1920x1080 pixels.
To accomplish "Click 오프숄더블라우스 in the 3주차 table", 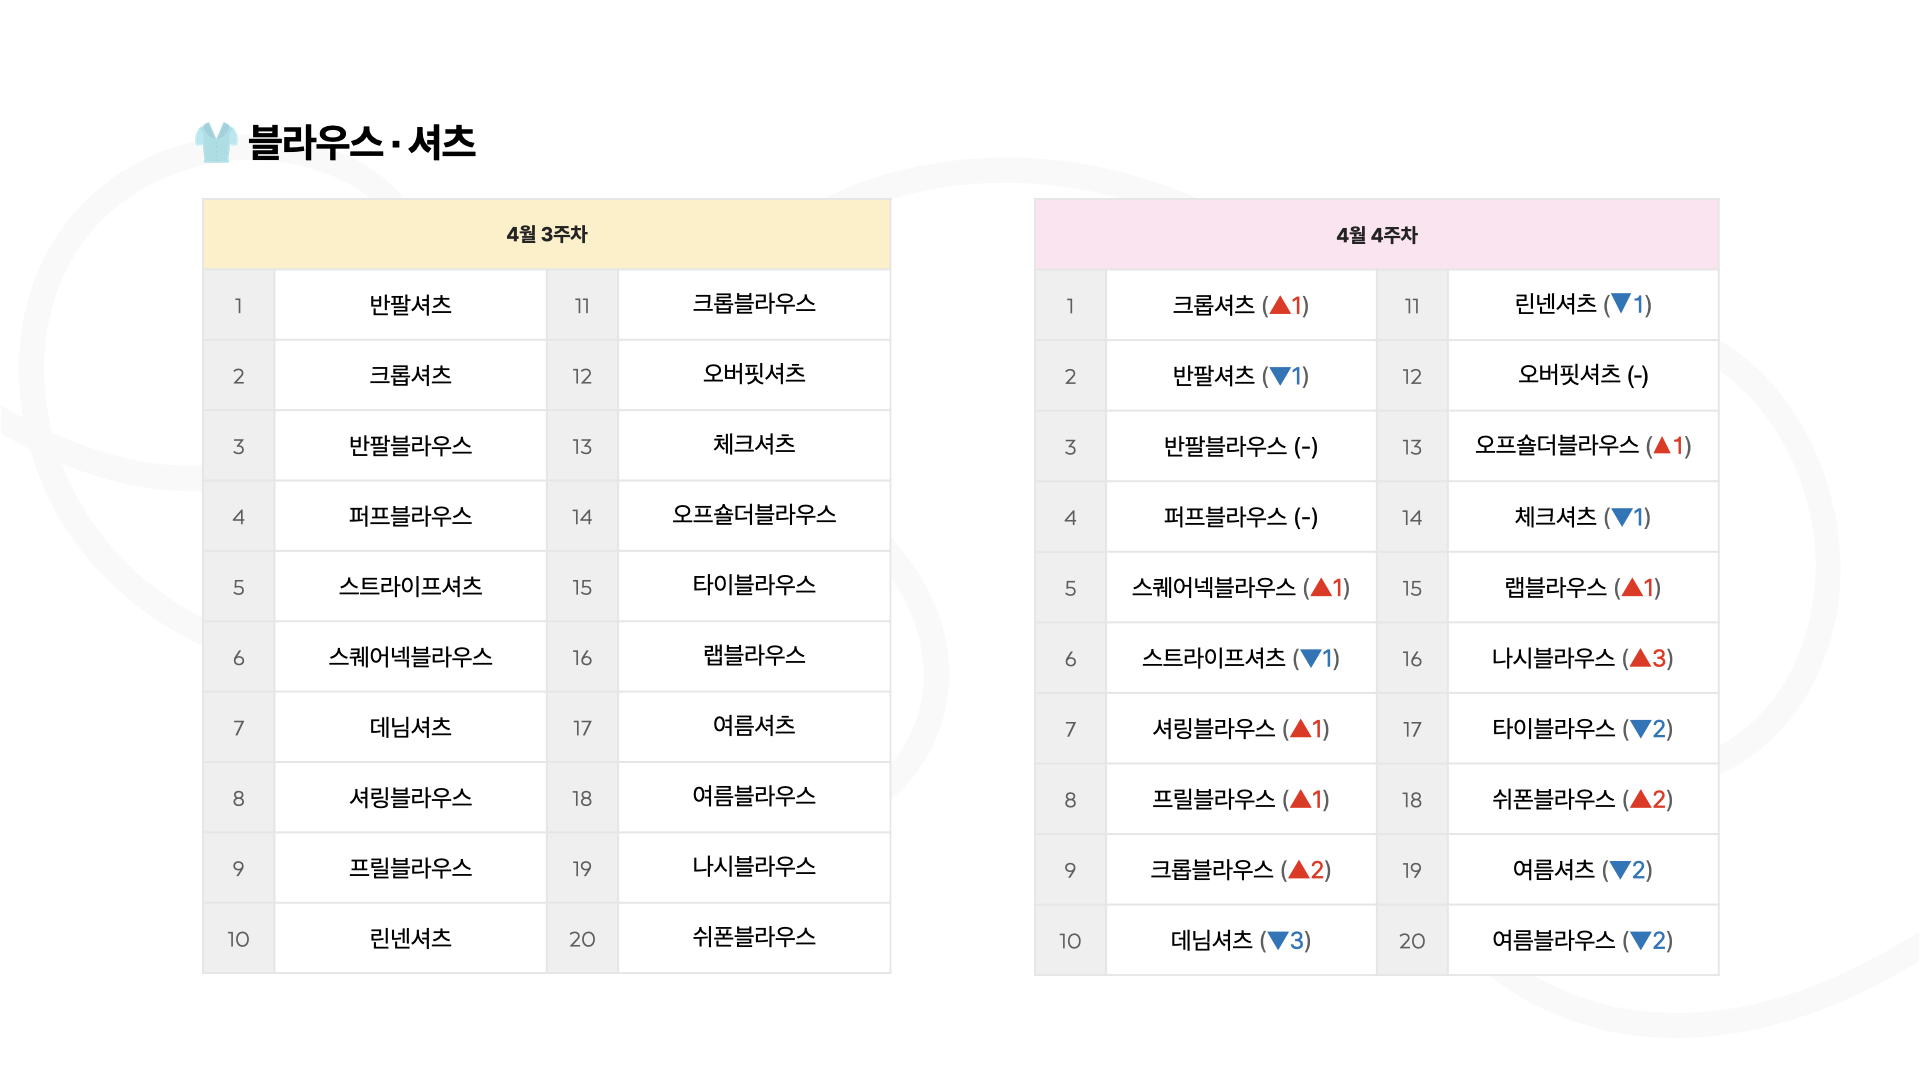I will 754,515.
